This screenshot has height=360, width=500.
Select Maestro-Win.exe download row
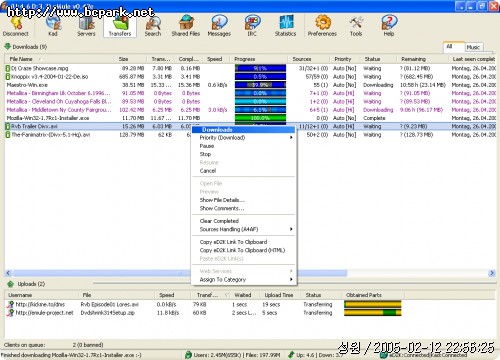(250, 85)
